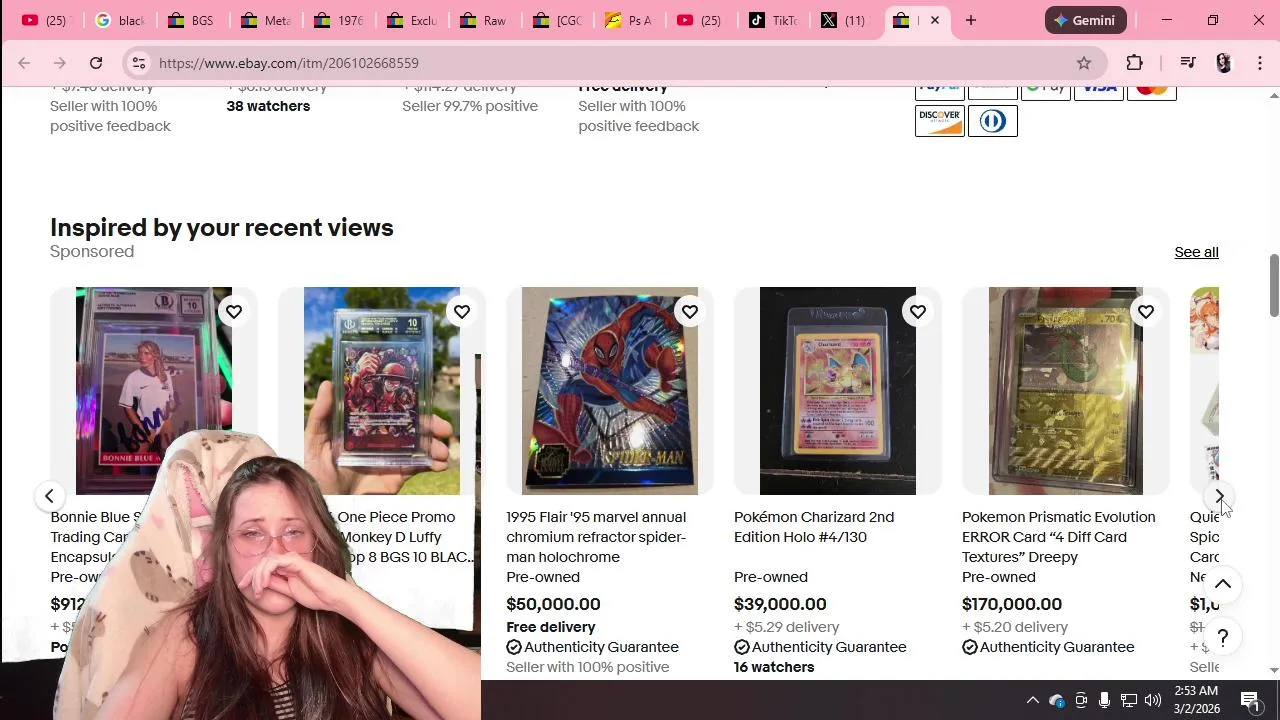
Task: Click the Mastercard payment logo
Action: coord(1151,90)
